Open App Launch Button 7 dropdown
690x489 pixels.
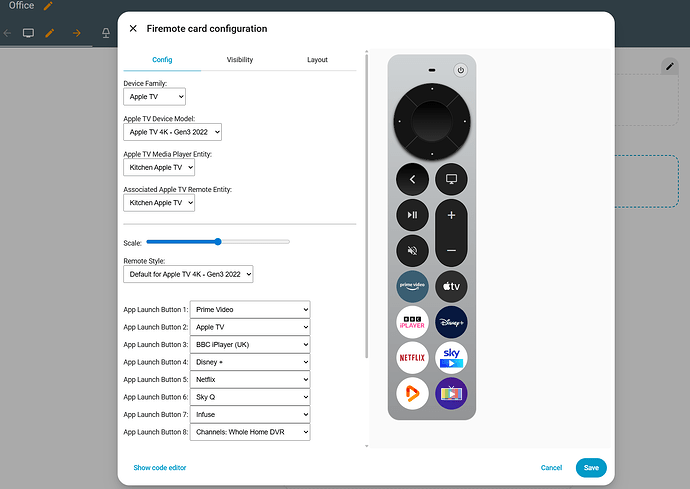pyautogui.click(x=250, y=415)
